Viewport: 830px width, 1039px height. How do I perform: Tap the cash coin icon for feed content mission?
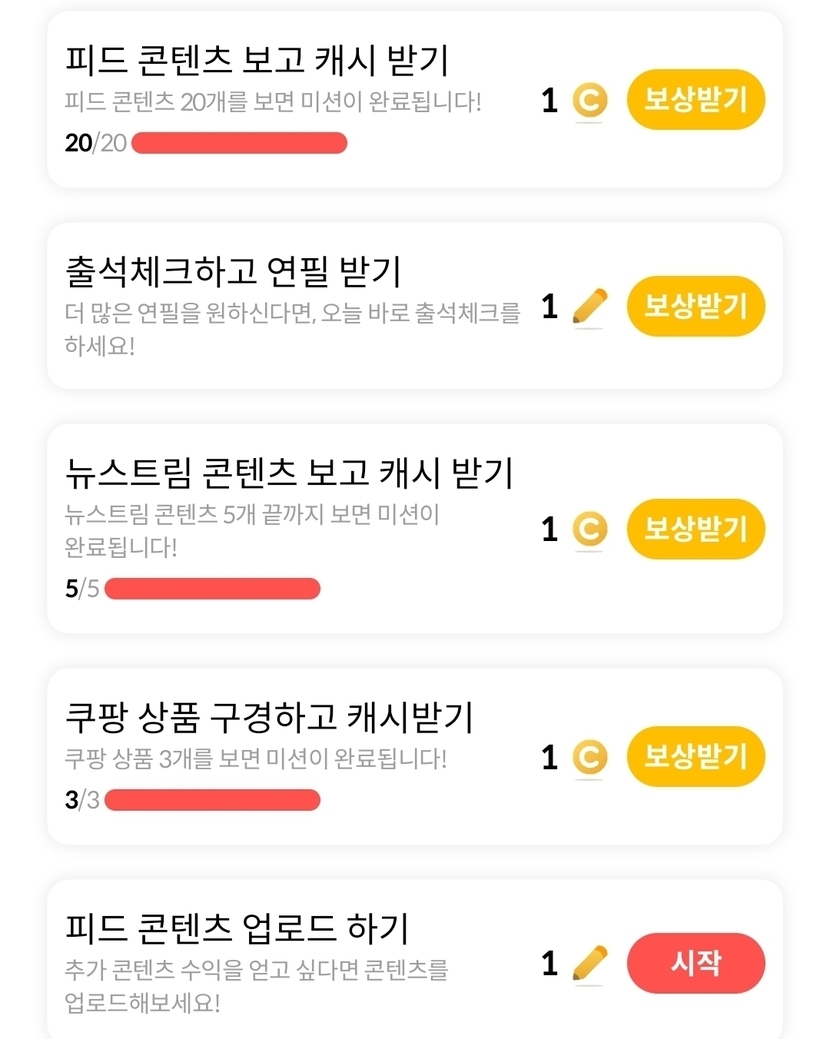589,101
